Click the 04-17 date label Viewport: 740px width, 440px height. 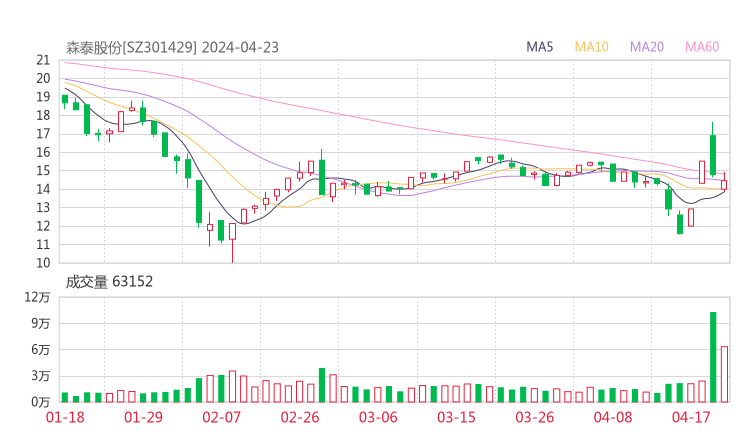691,417
